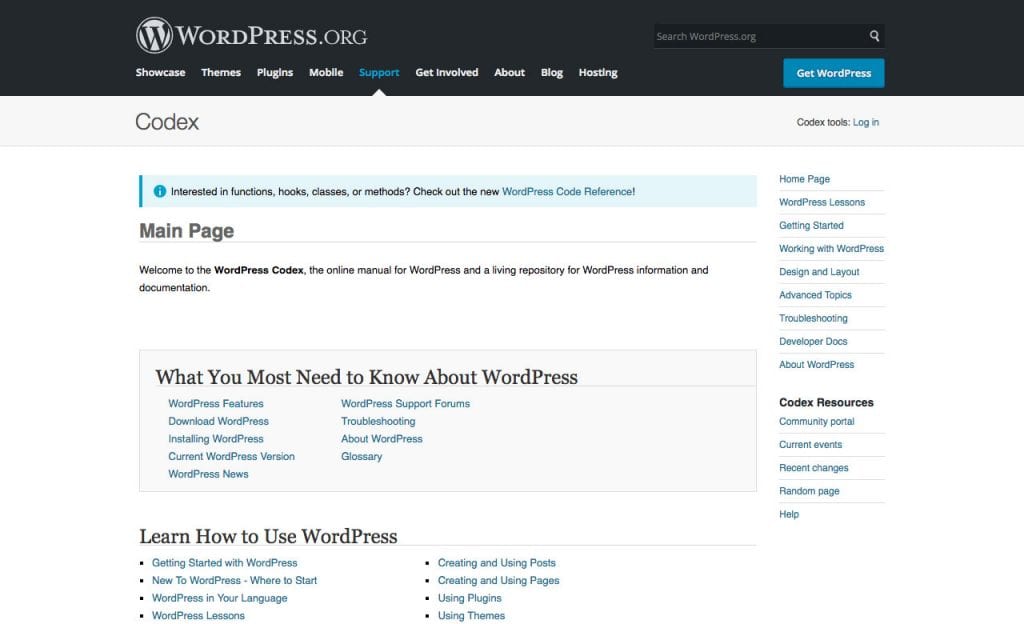Click the blue info icon in notice
Screen dimensions: 1024x624
(159, 191)
